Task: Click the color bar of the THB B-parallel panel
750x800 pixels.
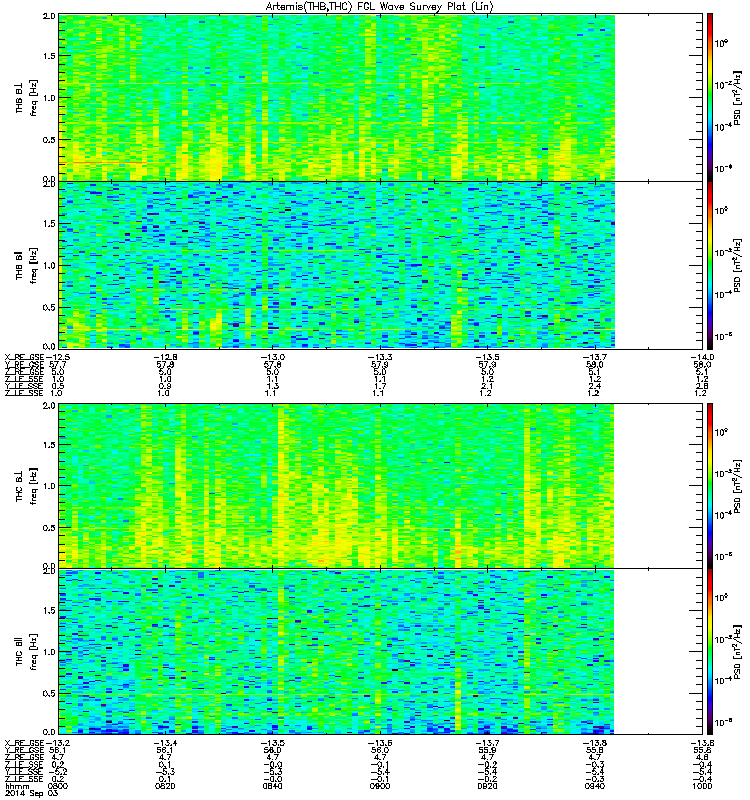Action: click(x=710, y=265)
